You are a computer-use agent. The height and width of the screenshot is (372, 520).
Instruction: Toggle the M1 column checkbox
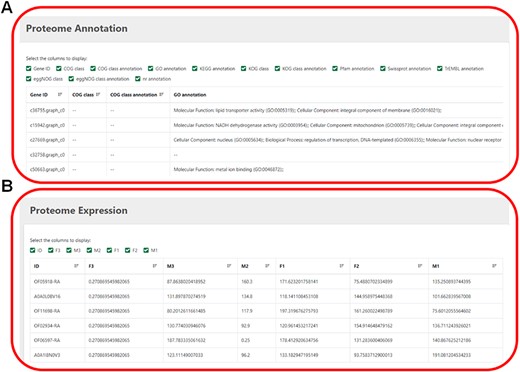pyautogui.click(x=146, y=250)
